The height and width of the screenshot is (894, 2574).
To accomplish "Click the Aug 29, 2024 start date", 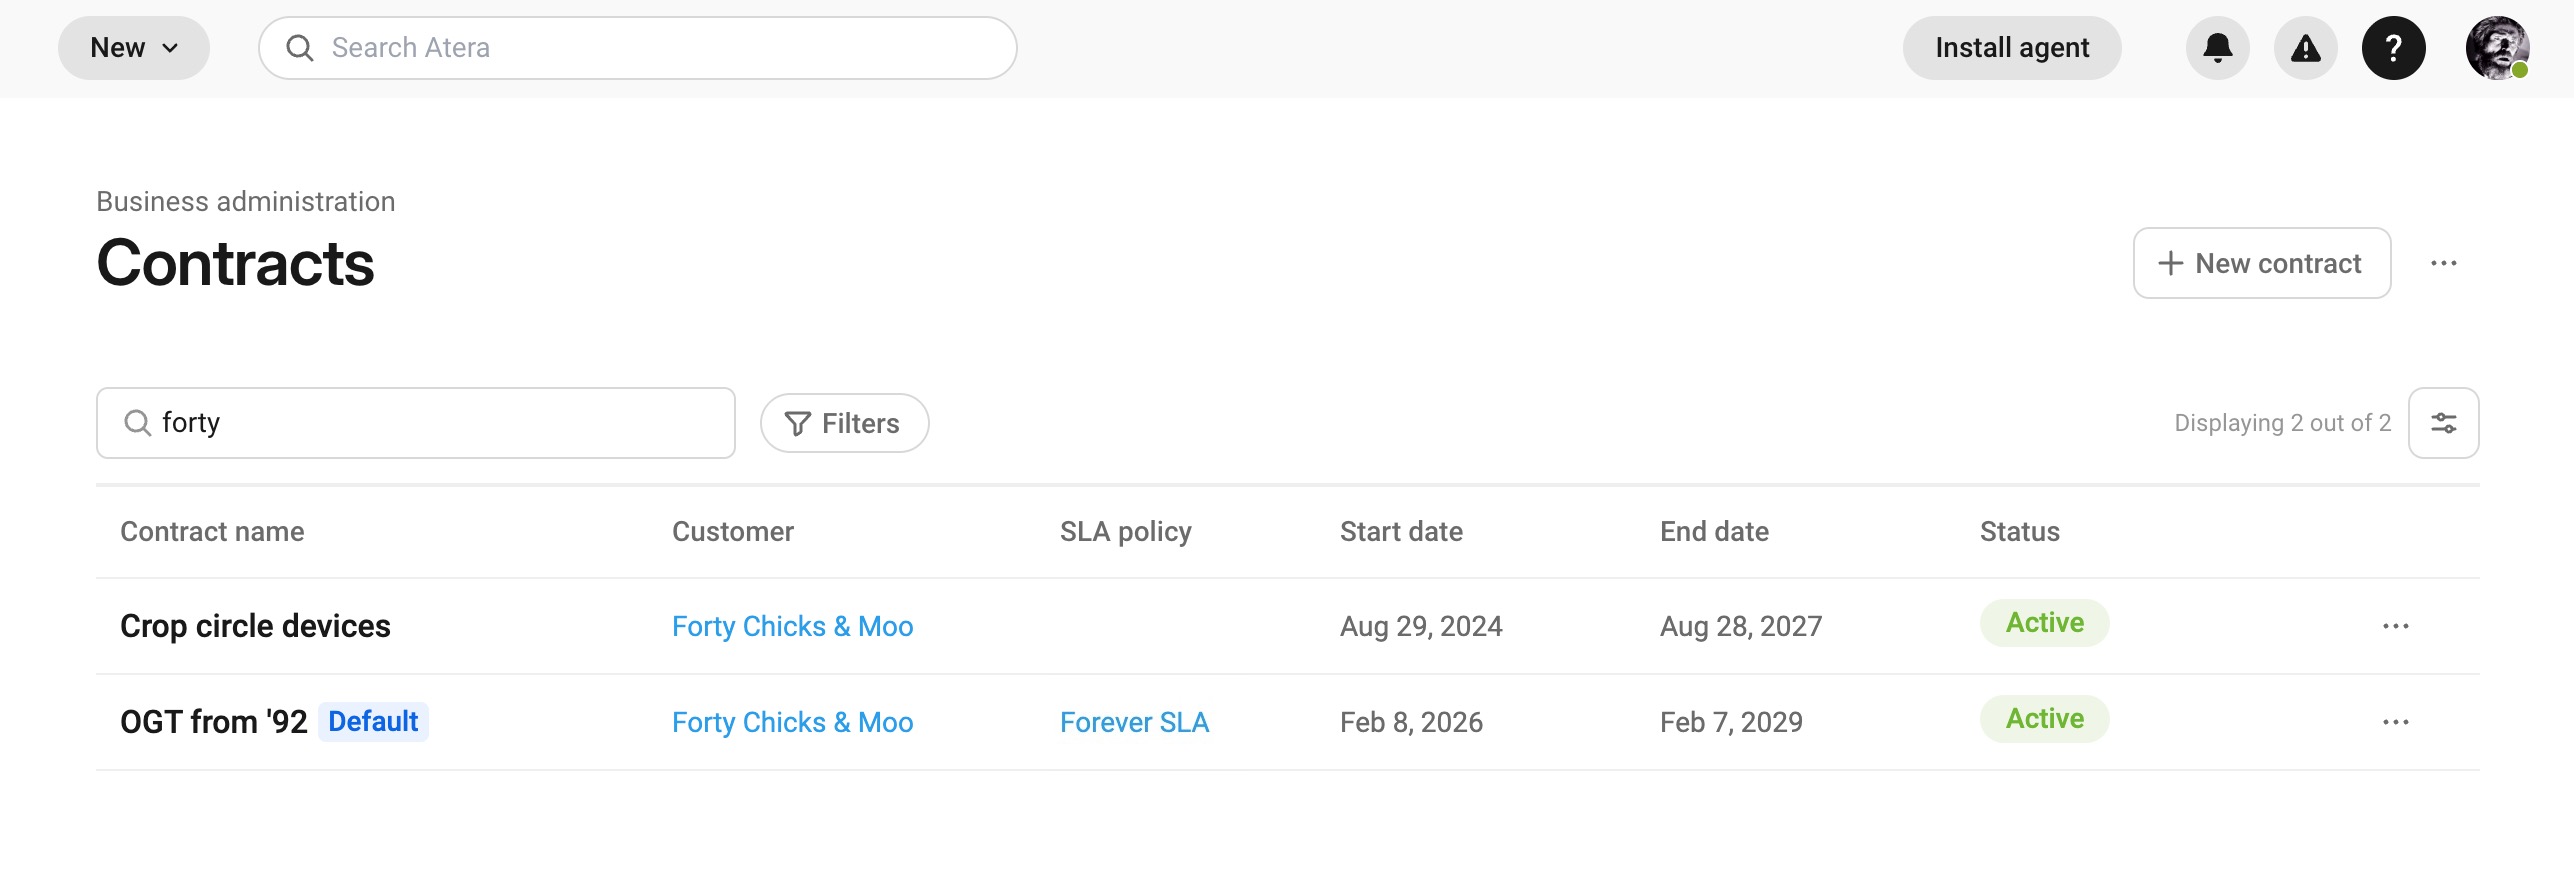I will point(1421,626).
